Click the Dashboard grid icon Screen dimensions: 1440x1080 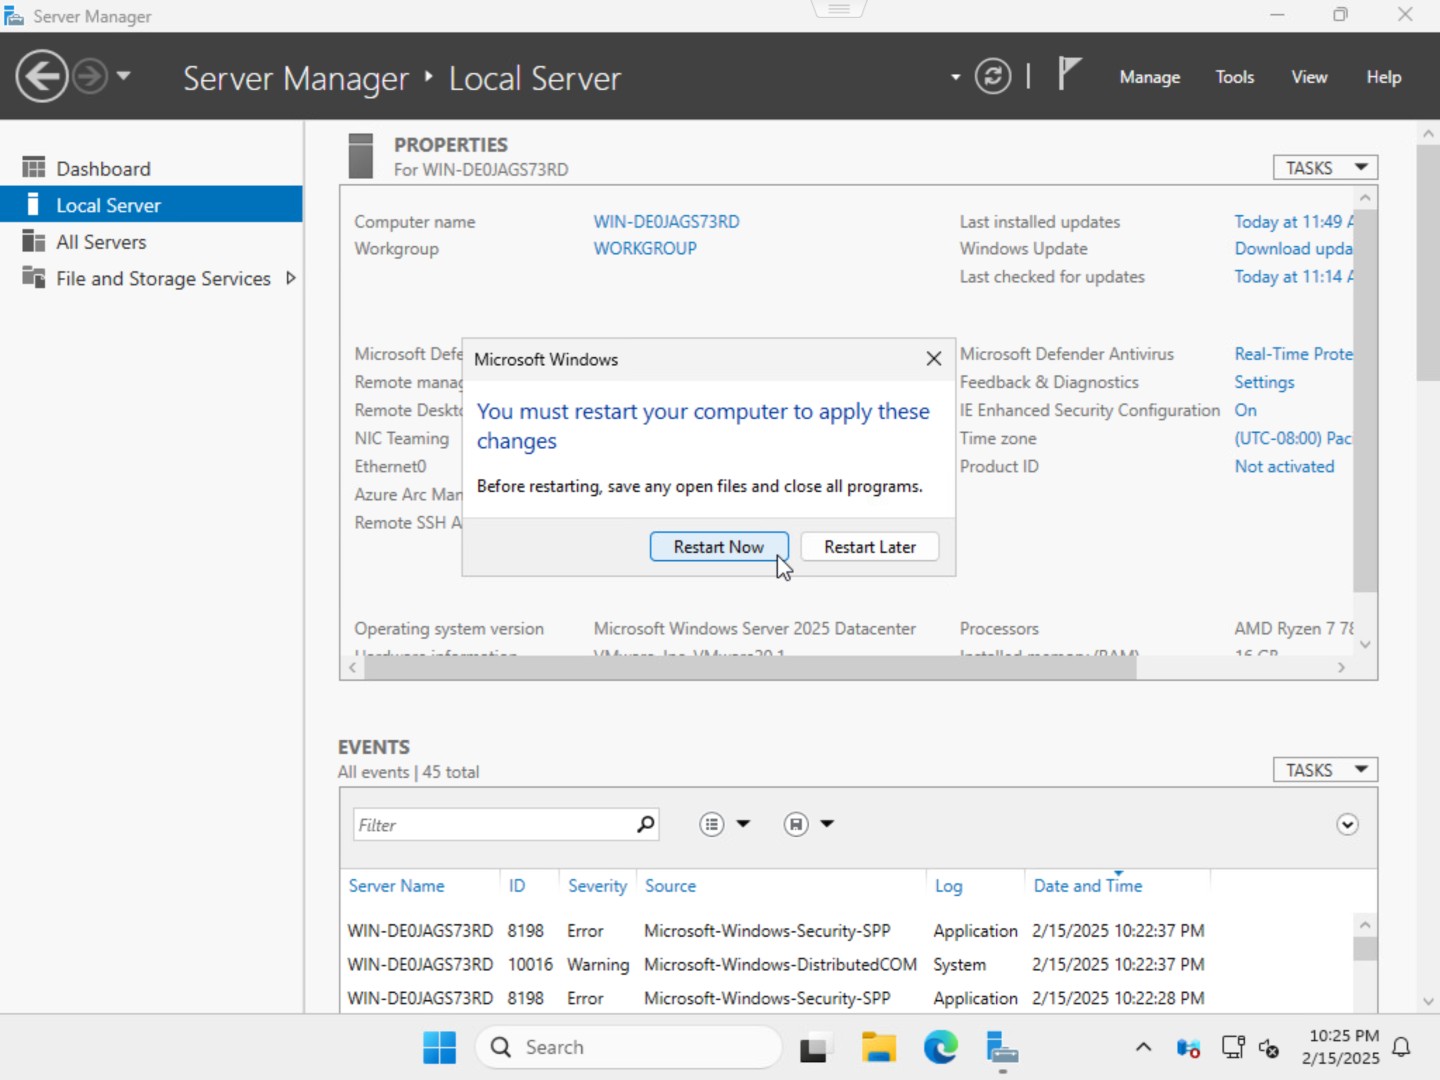pos(34,167)
